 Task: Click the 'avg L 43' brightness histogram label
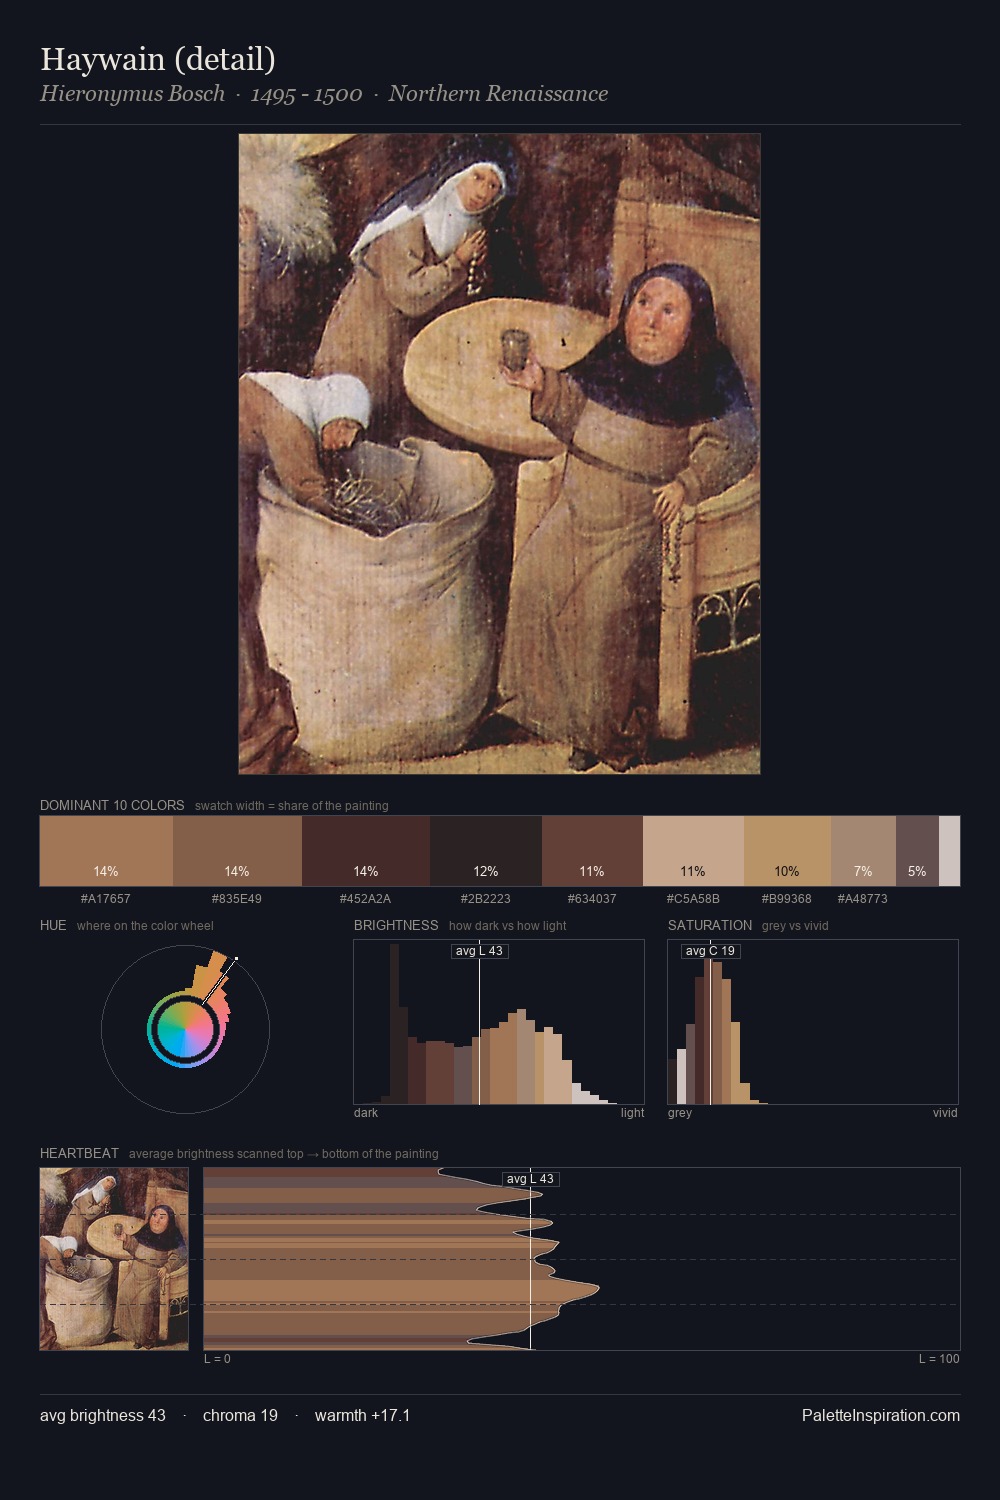[x=479, y=950]
